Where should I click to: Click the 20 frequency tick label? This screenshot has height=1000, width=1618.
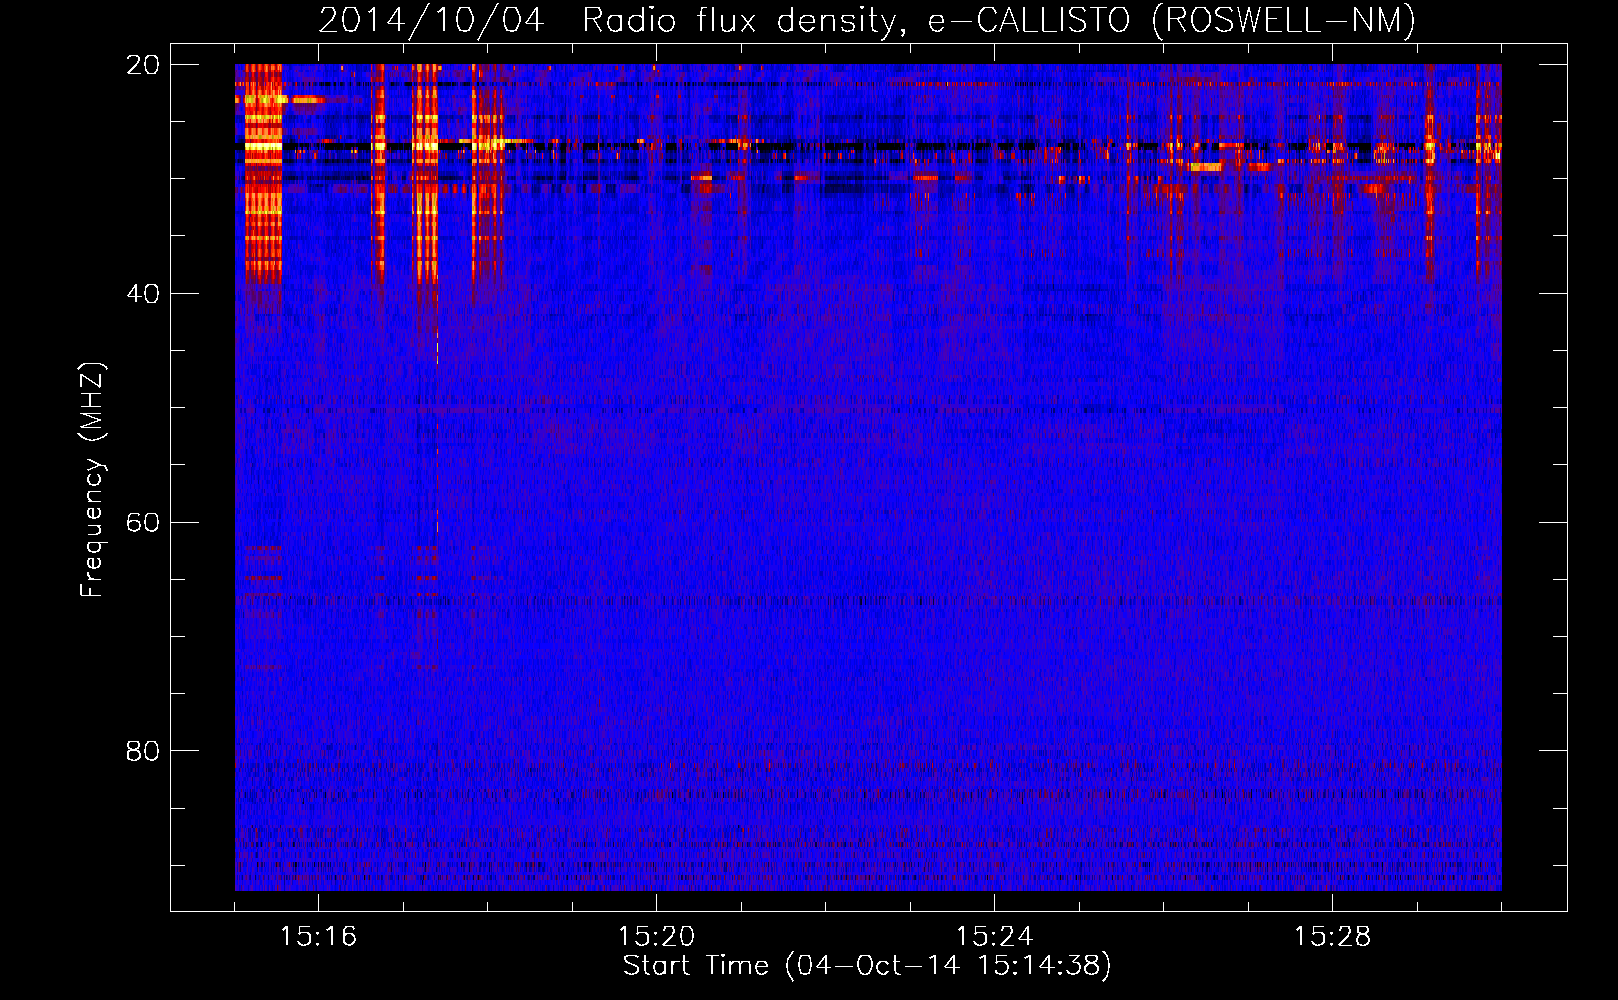click(x=143, y=65)
